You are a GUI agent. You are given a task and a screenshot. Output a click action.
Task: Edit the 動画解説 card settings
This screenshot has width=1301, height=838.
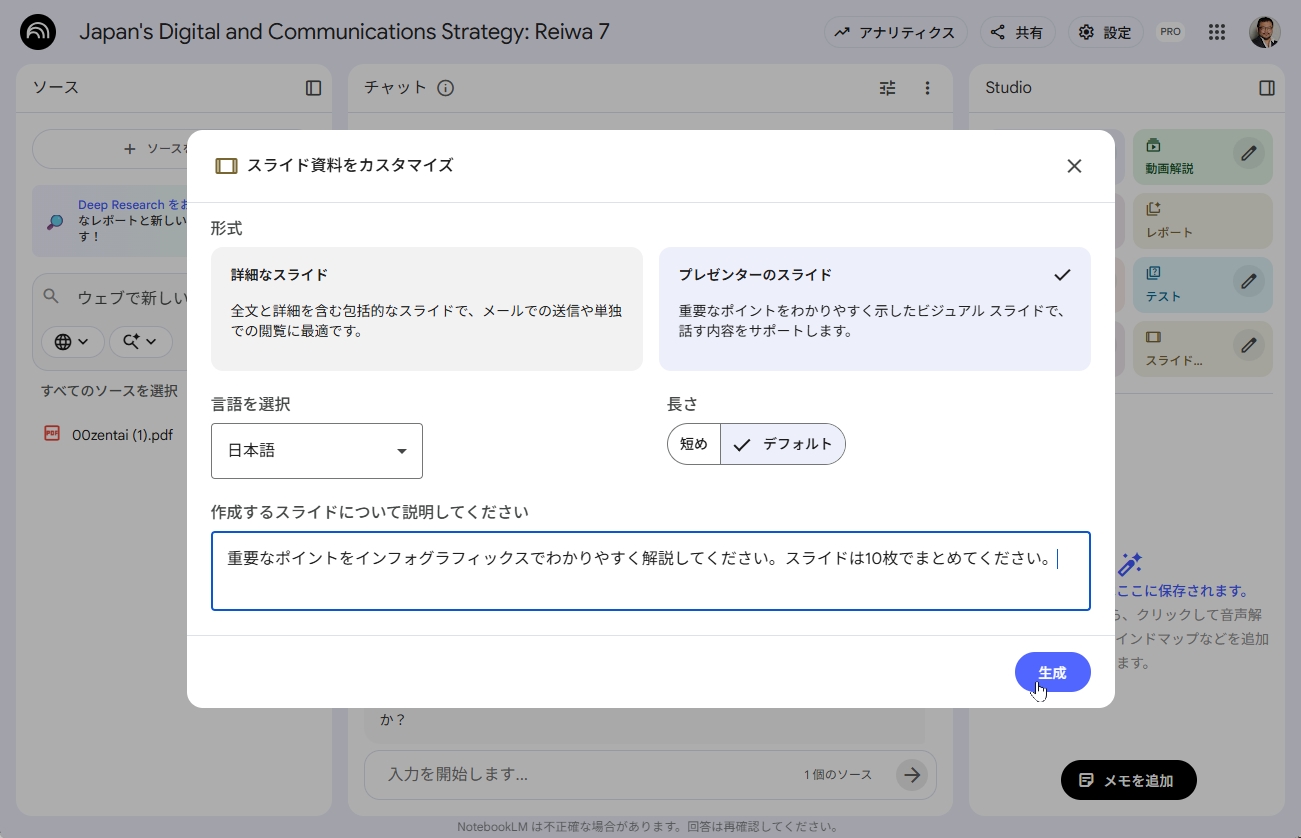pyautogui.click(x=1248, y=153)
